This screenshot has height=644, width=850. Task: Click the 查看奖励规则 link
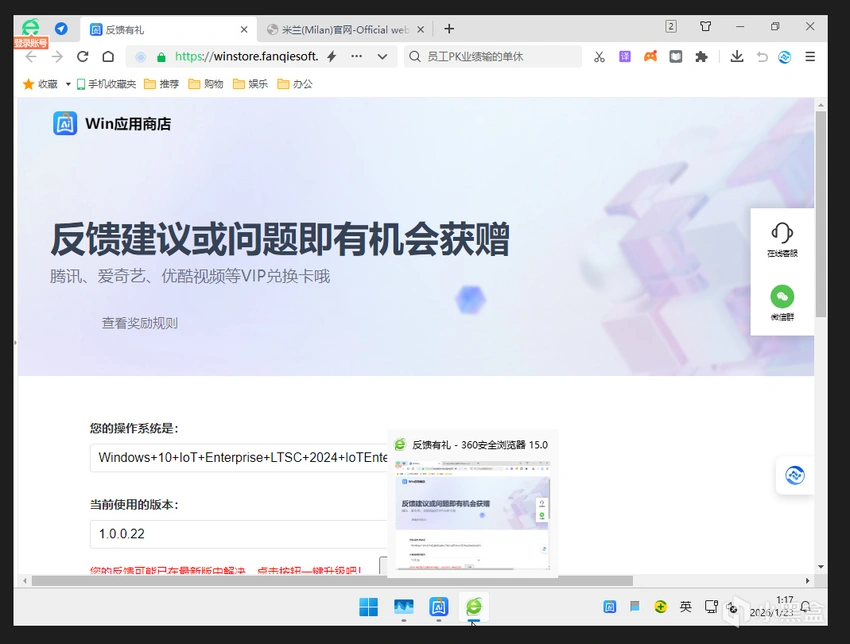[x=139, y=323]
